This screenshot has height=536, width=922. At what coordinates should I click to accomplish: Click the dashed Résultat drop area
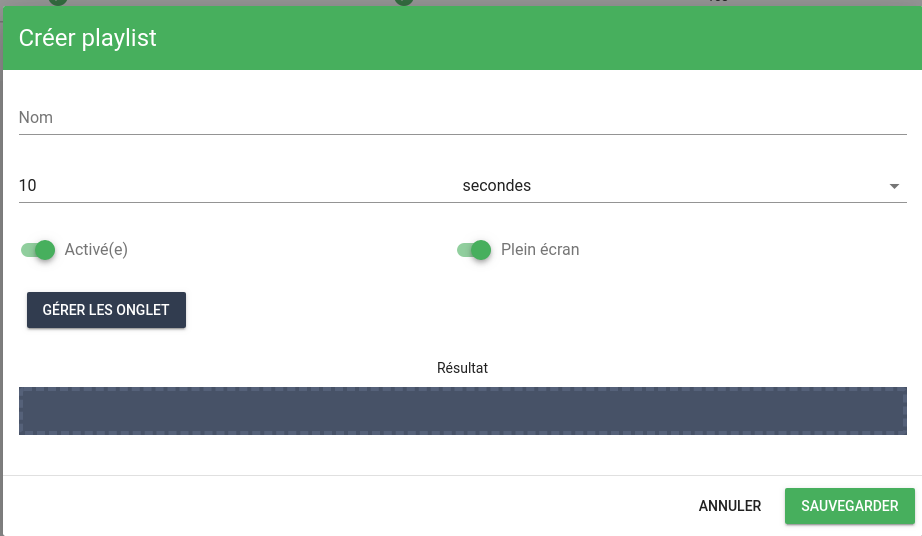(462, 411)
